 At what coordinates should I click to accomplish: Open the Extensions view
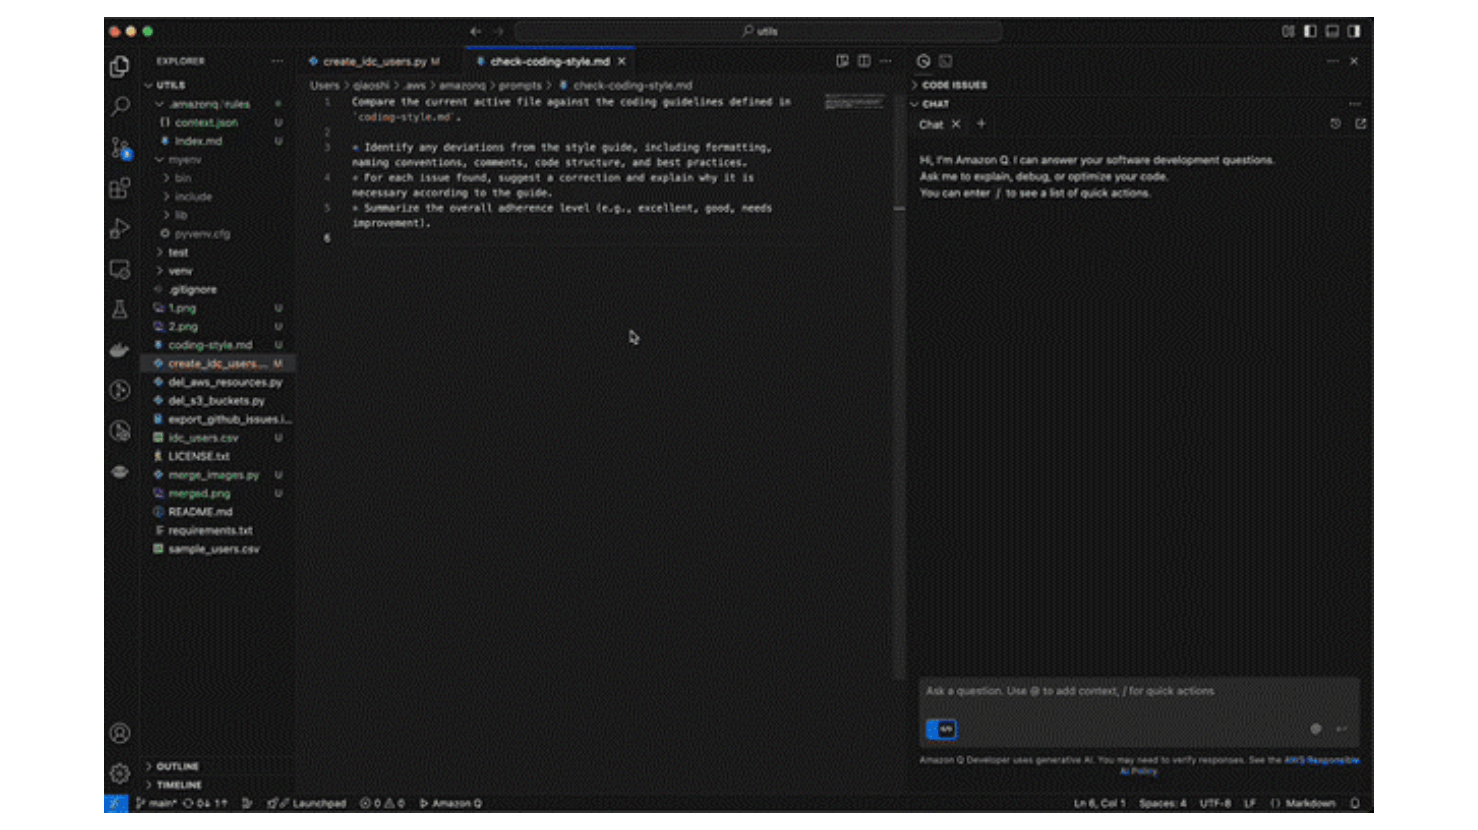coord(120,188)
